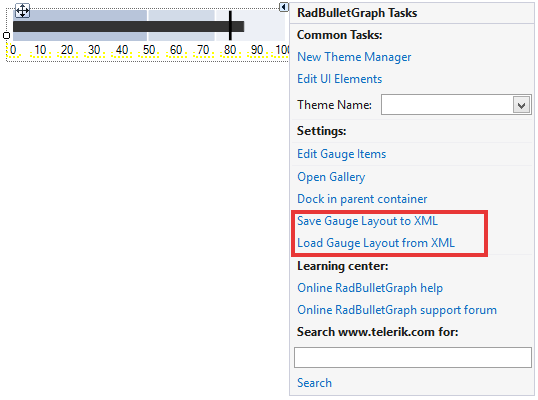Click the scale label 90
This screenshot has height=400, width=538.
point(257,50)
